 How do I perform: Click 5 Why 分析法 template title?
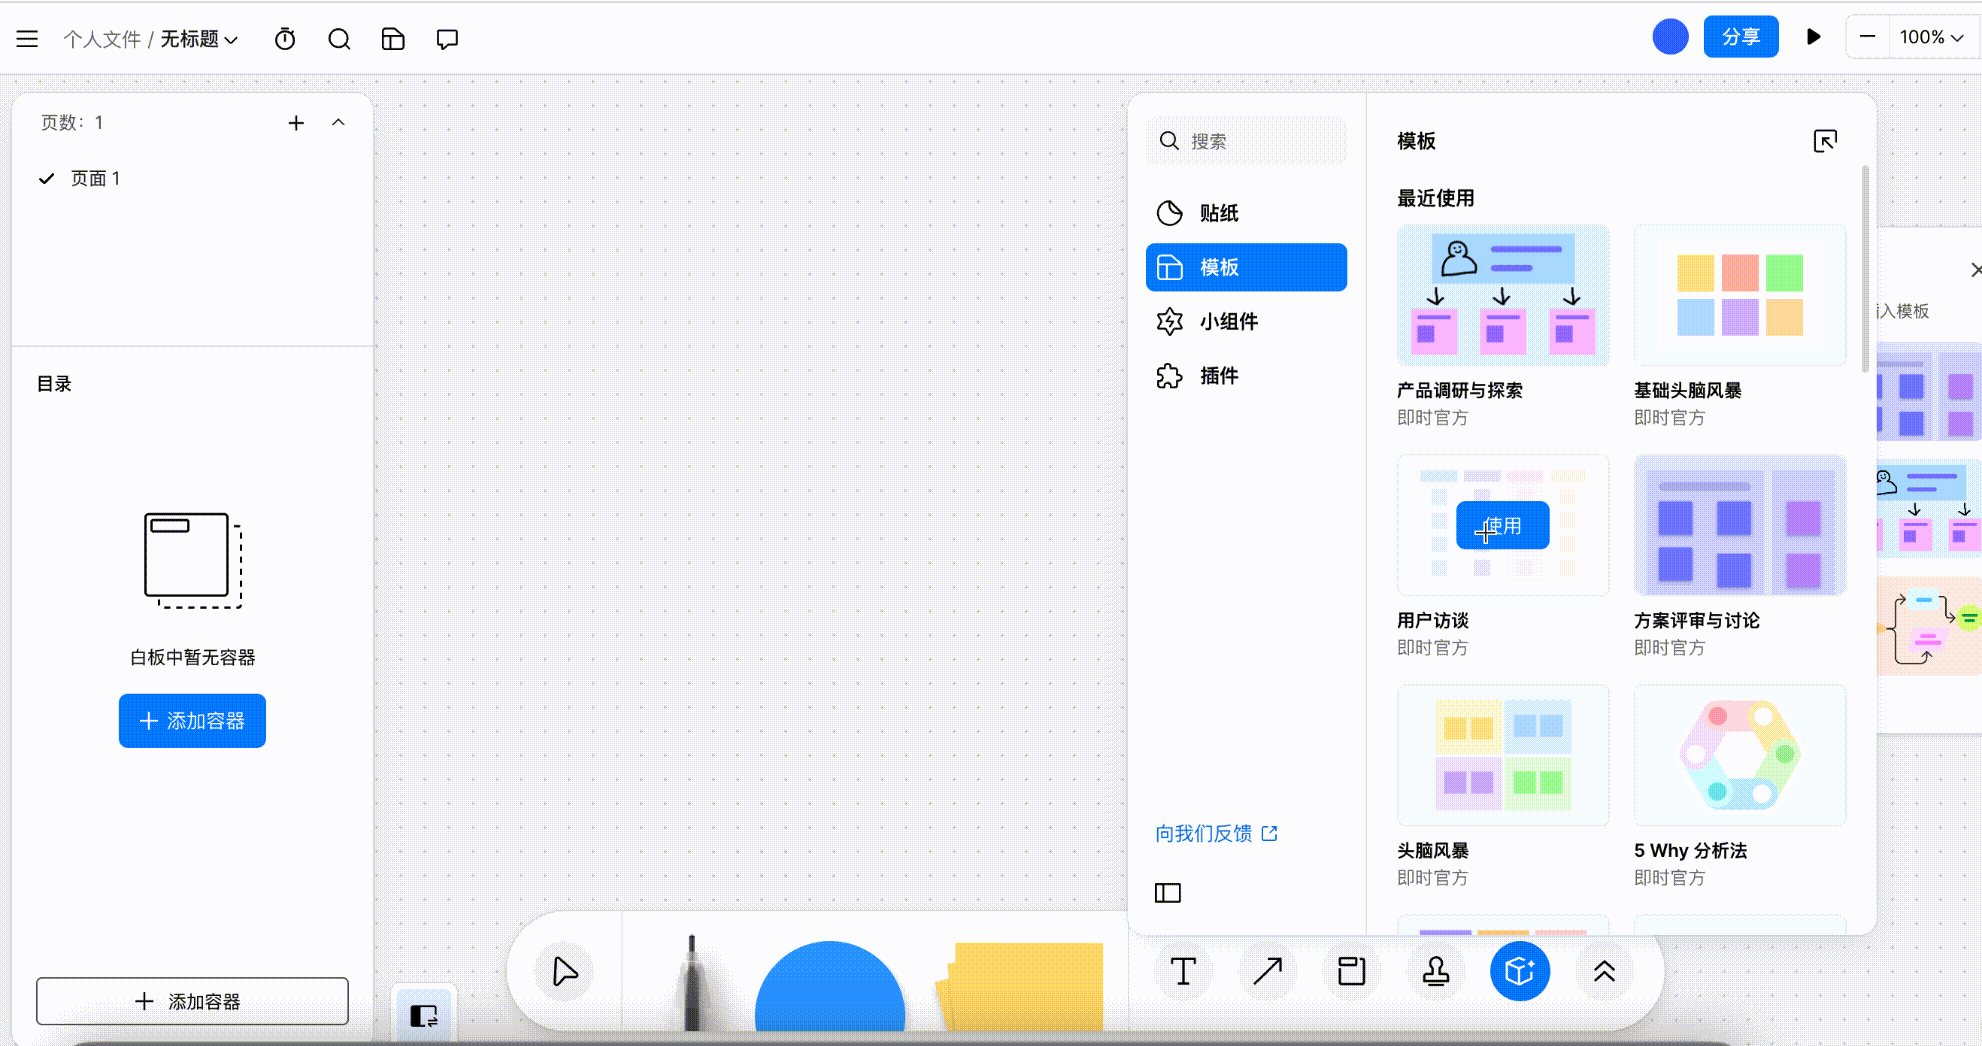[1691, 850]
